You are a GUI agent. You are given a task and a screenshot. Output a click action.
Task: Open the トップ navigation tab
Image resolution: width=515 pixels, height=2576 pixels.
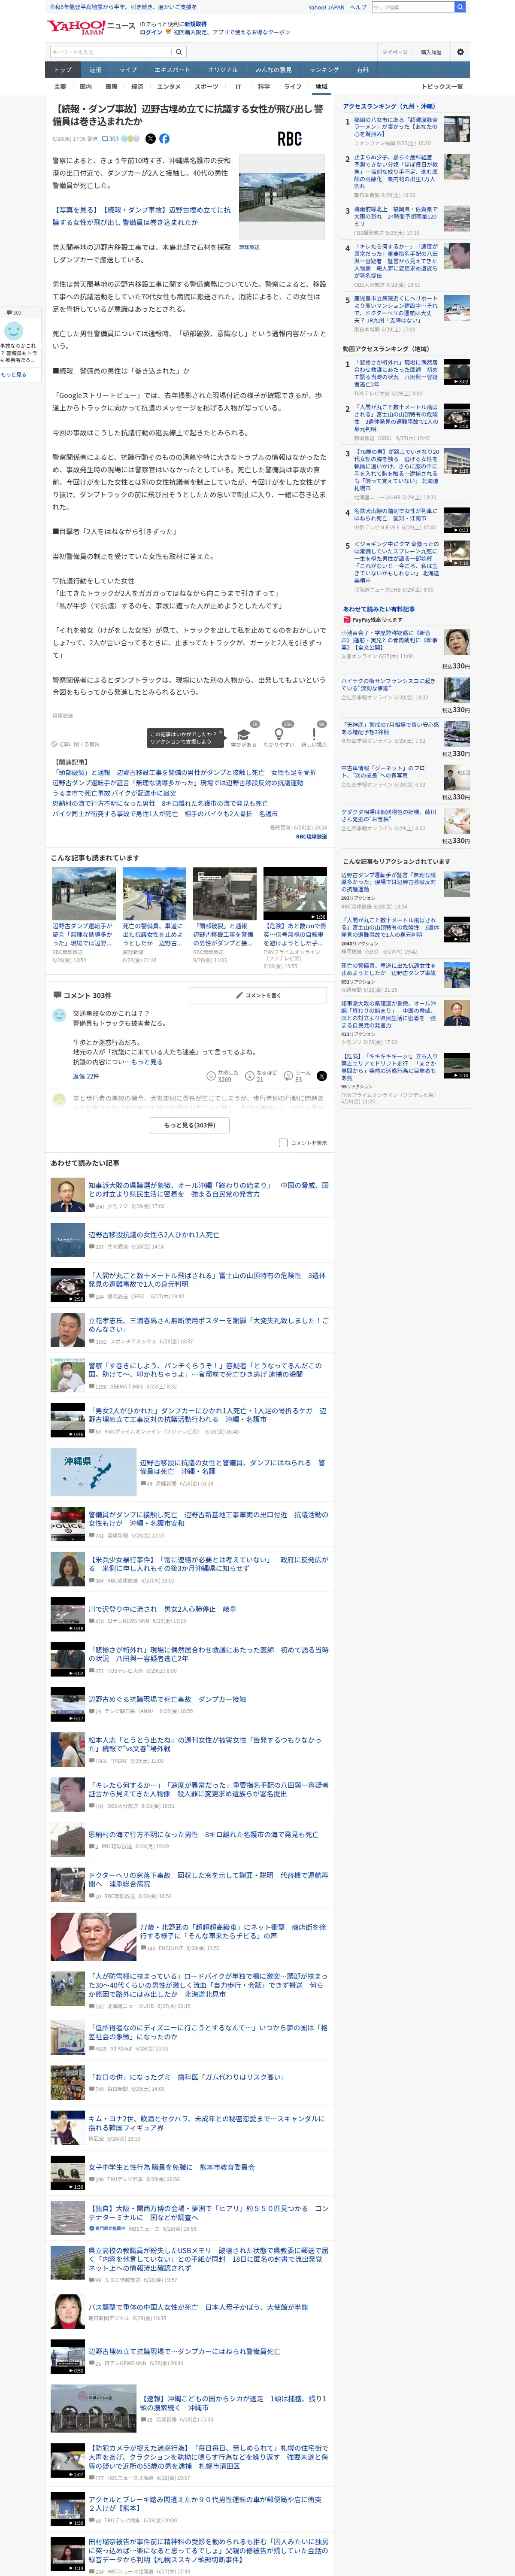(x=63, y=70)
